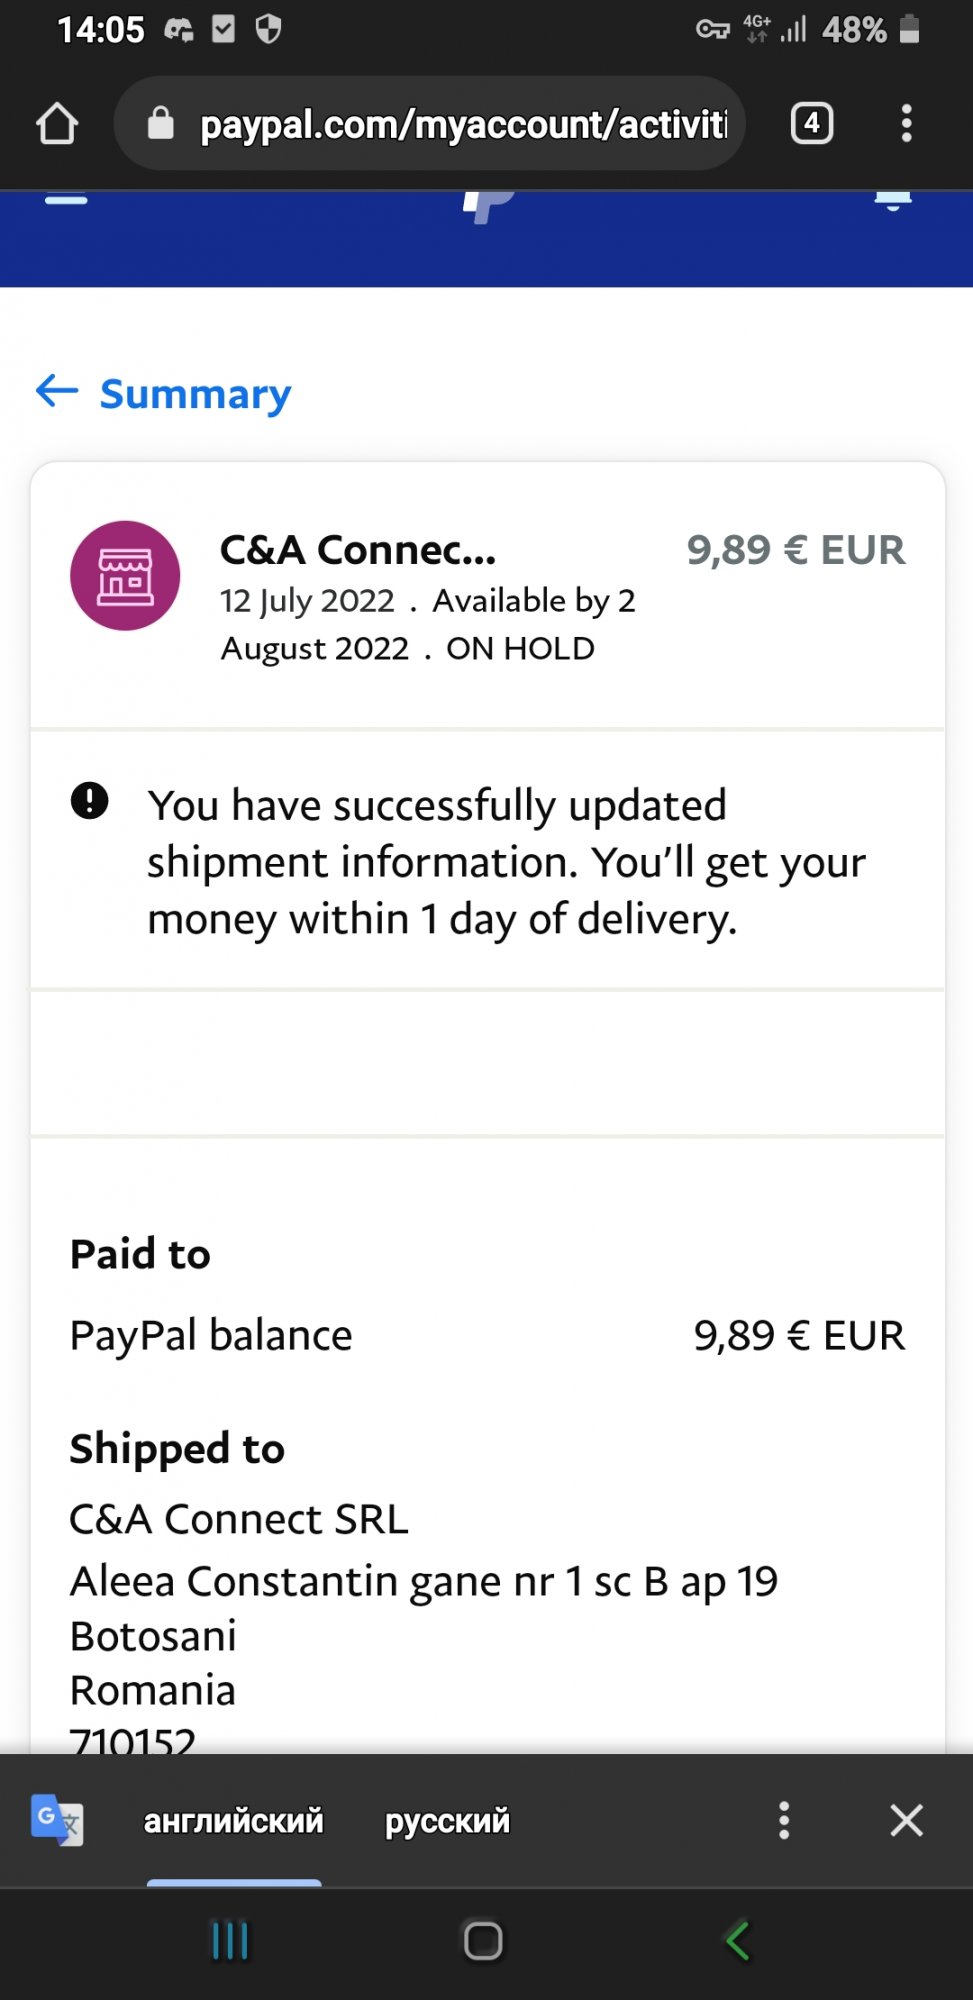Tap the pink merchant store icon

pyautogui.click(x=125, y=576)
